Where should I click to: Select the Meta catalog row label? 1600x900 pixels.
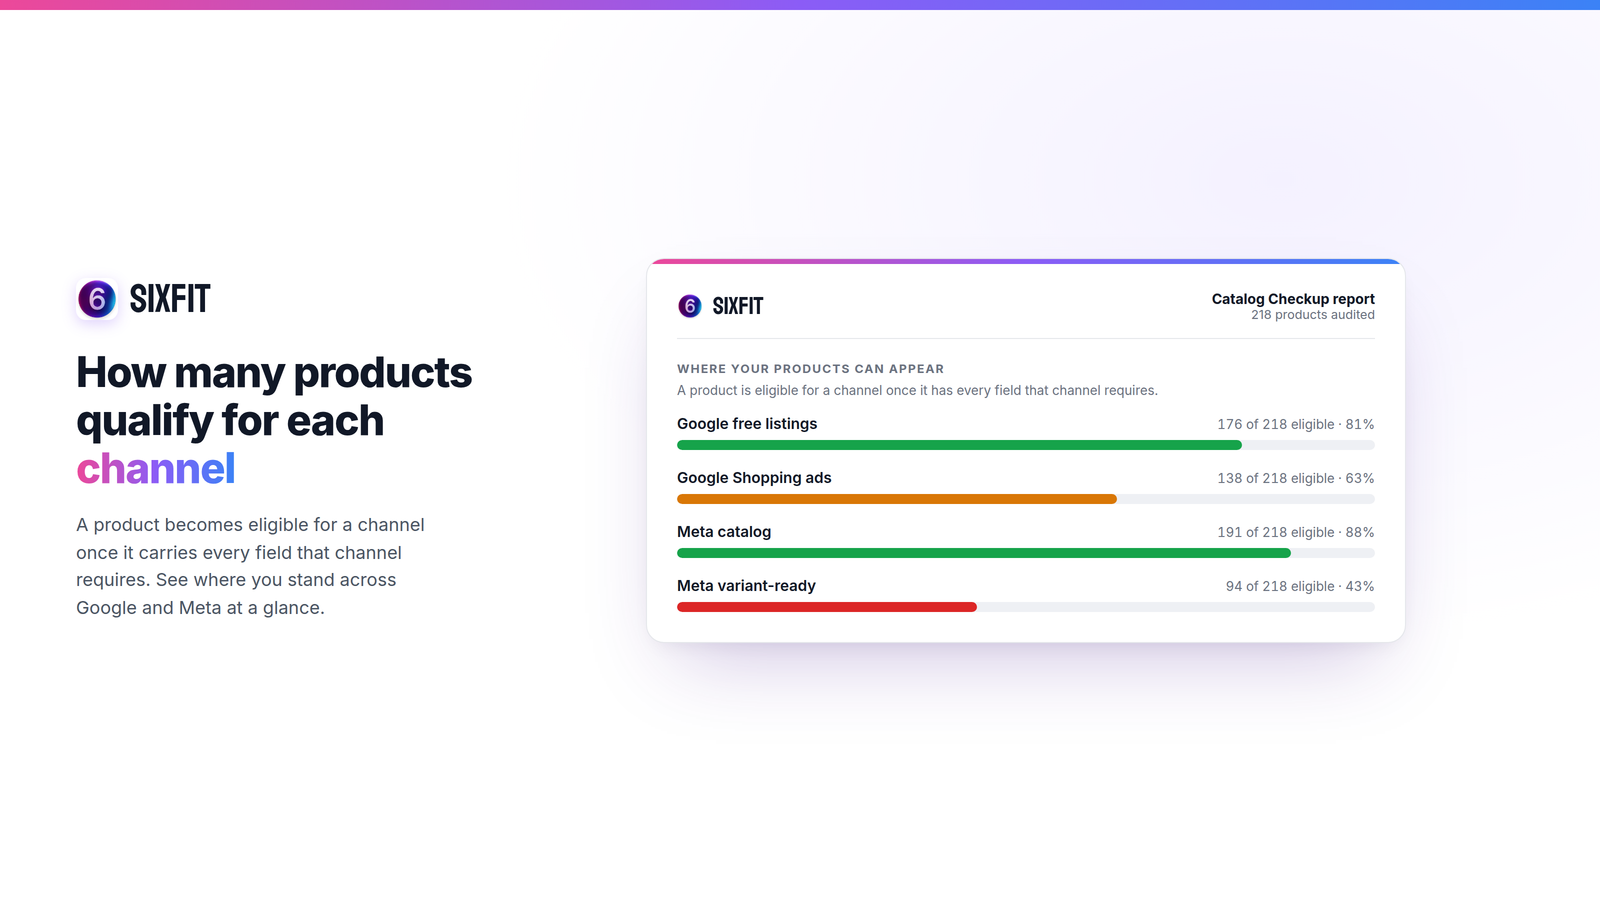[724, 532]
